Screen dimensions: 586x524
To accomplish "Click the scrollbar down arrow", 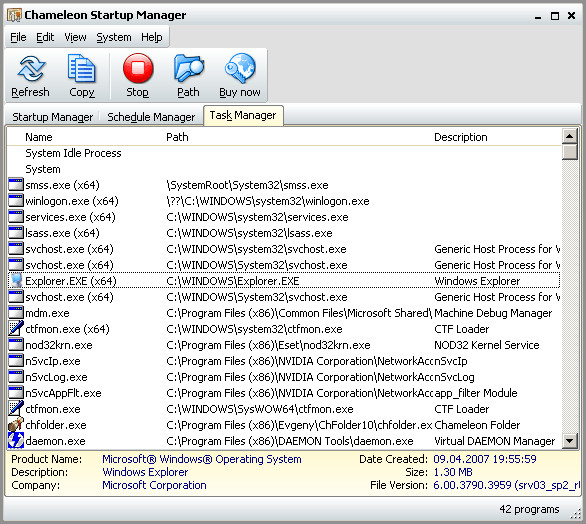I will pyautogui.click(x=570, y=441).
